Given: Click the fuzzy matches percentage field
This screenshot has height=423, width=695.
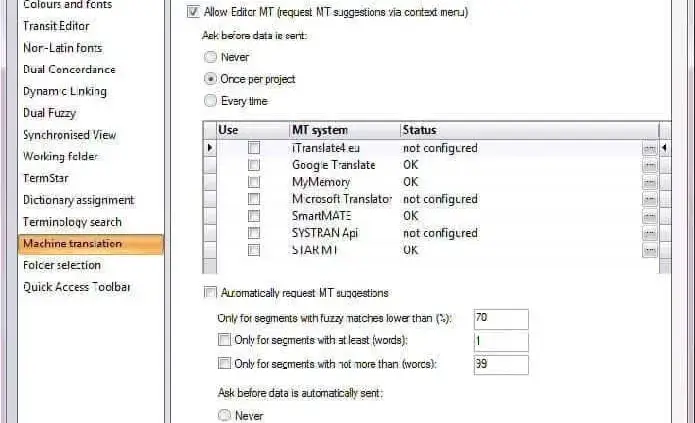Looking at the screenshot, I should (501, 319).
